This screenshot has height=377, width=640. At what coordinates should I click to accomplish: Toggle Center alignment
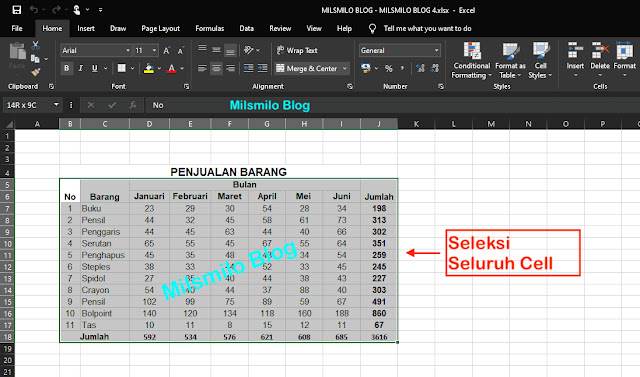216,68
